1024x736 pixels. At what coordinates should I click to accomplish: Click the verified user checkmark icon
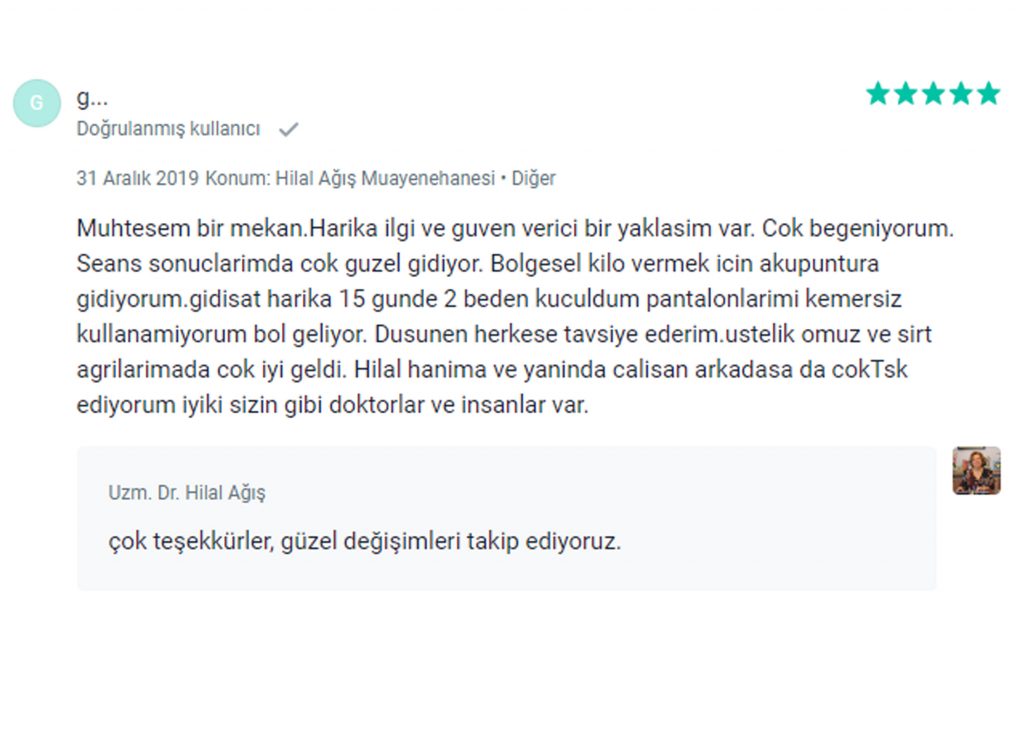point(288,129)
